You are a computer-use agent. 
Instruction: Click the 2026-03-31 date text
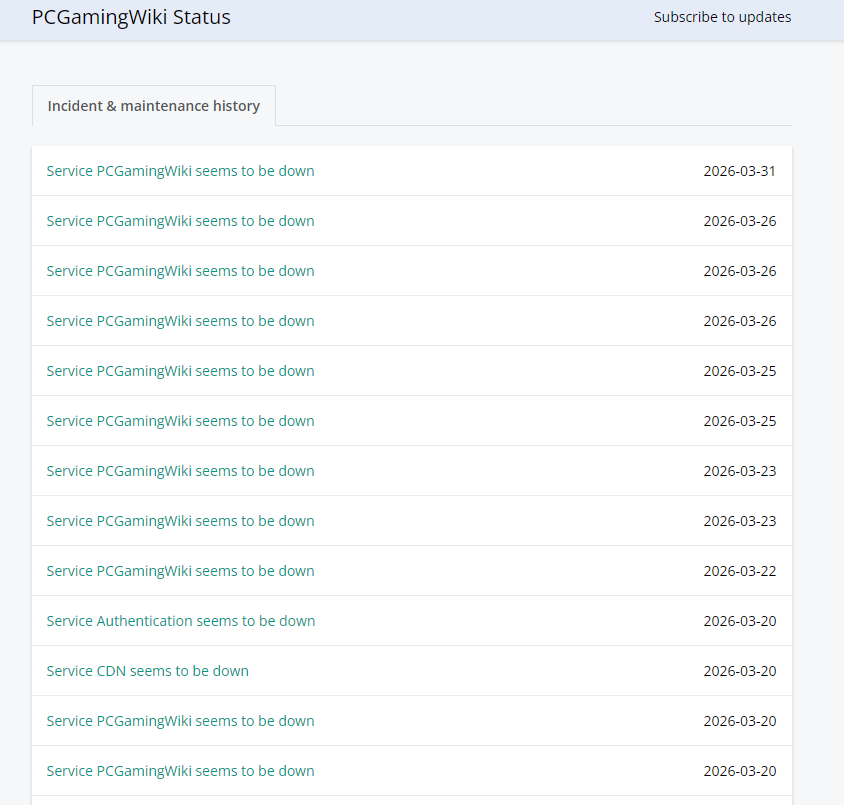pos(740,171)
